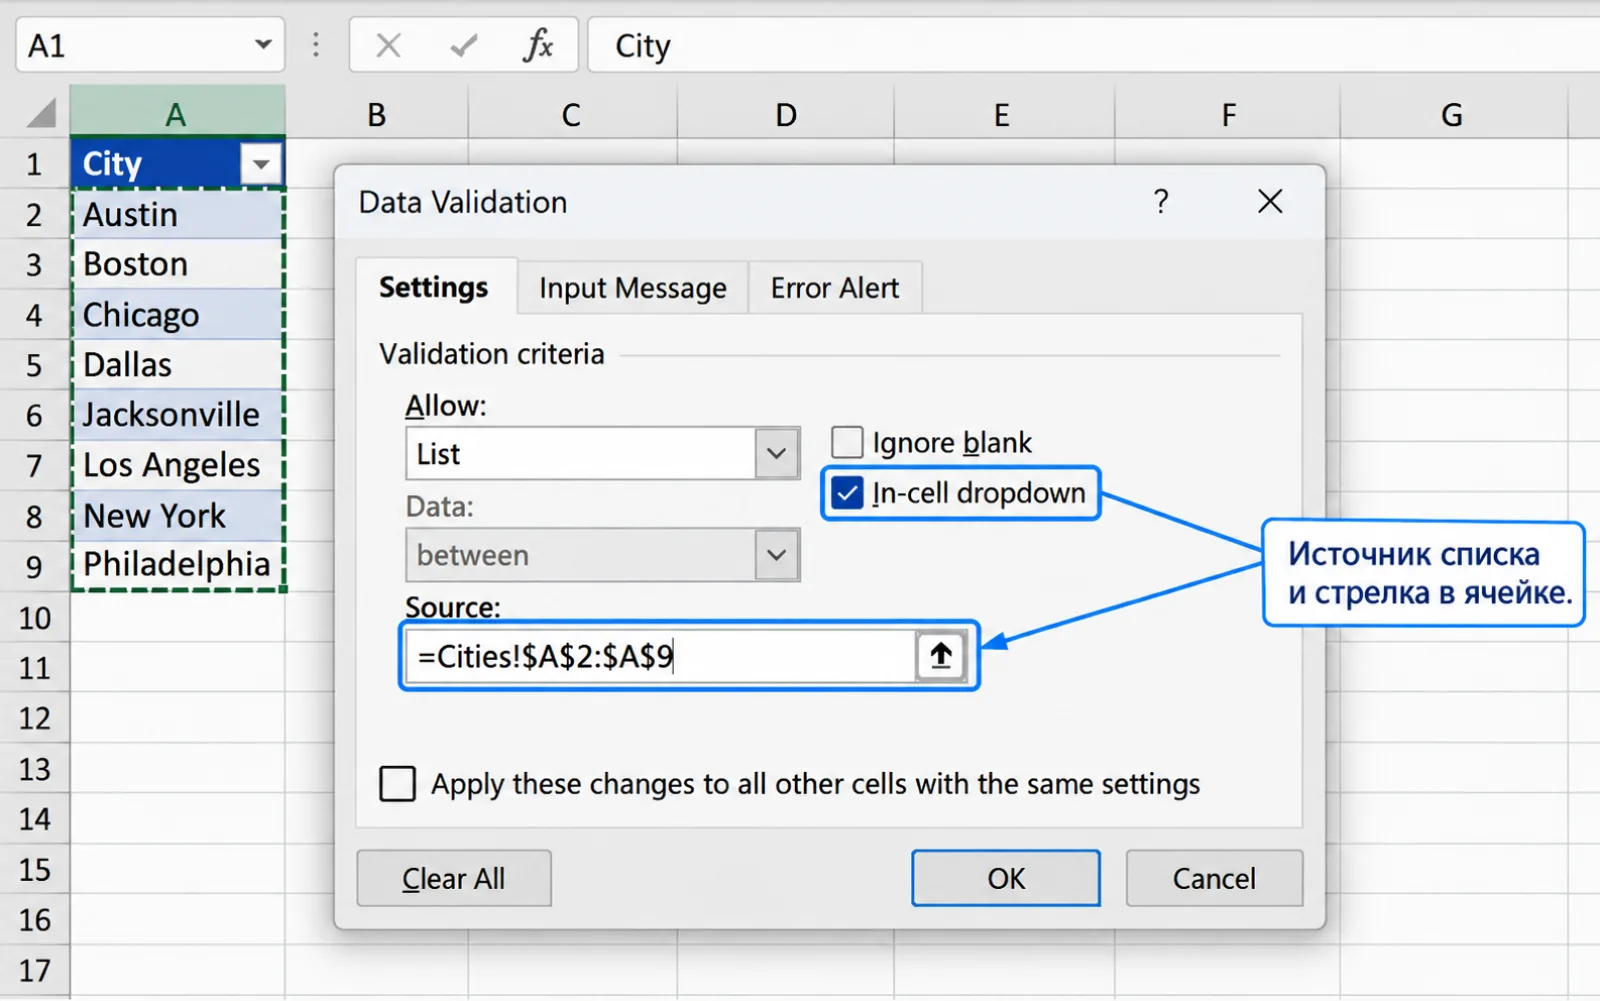Select the Boston cell

pos(178,264)
